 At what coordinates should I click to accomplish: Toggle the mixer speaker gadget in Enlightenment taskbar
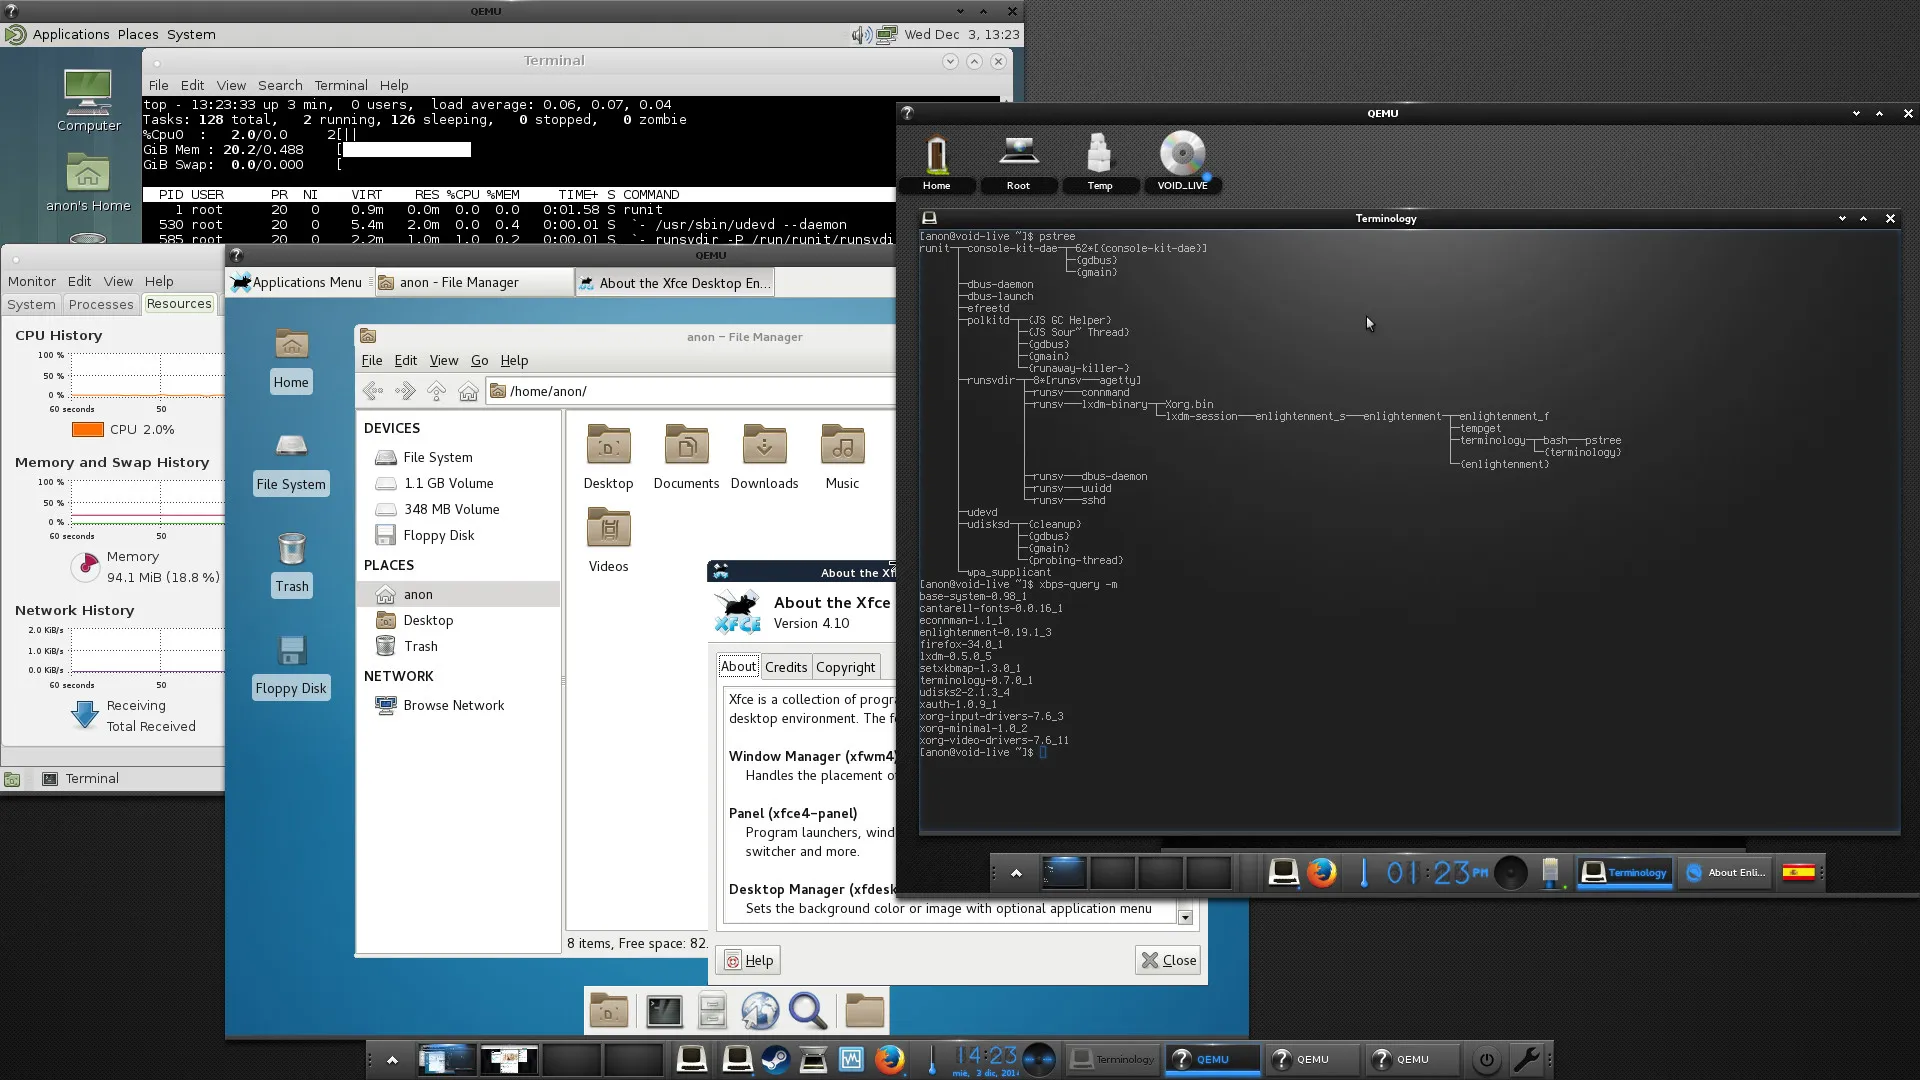point(1510,872)
